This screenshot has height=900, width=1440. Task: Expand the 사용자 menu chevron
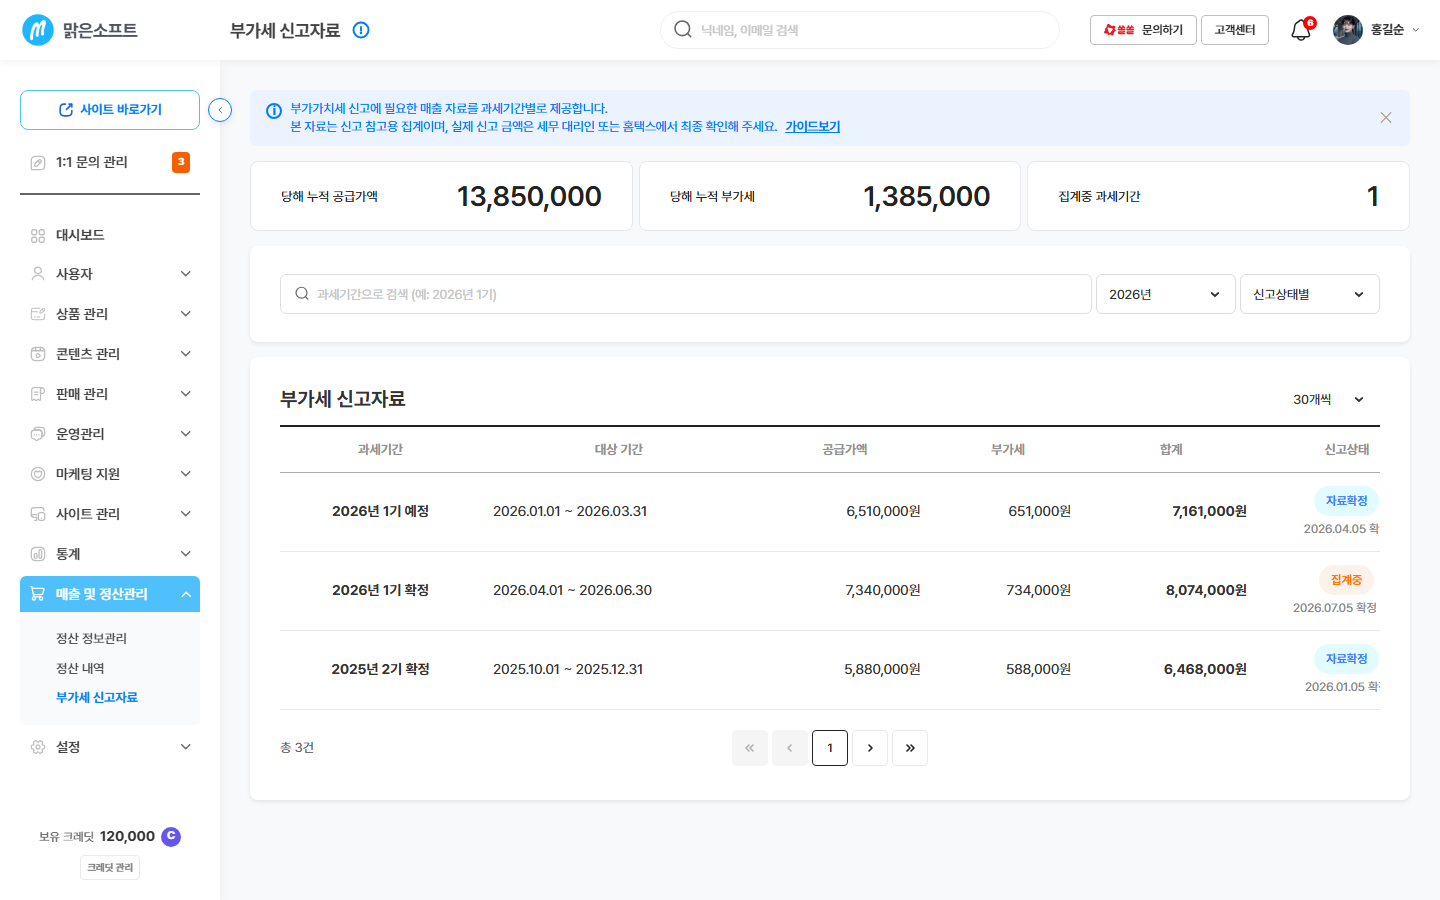tap(186, 274)
